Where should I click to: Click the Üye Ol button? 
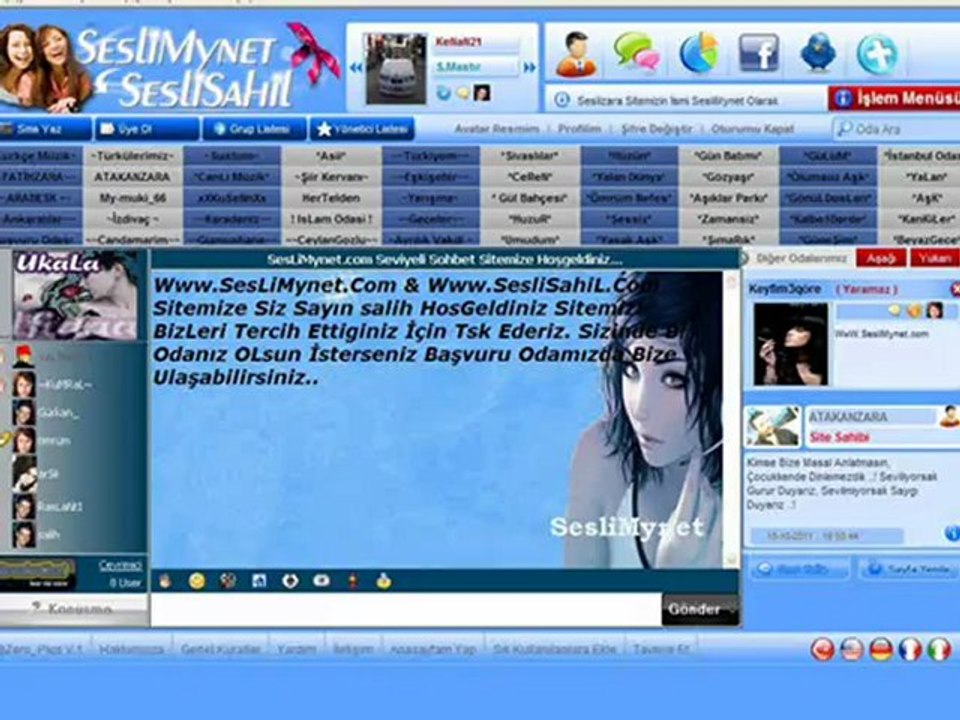click(147, 129)
